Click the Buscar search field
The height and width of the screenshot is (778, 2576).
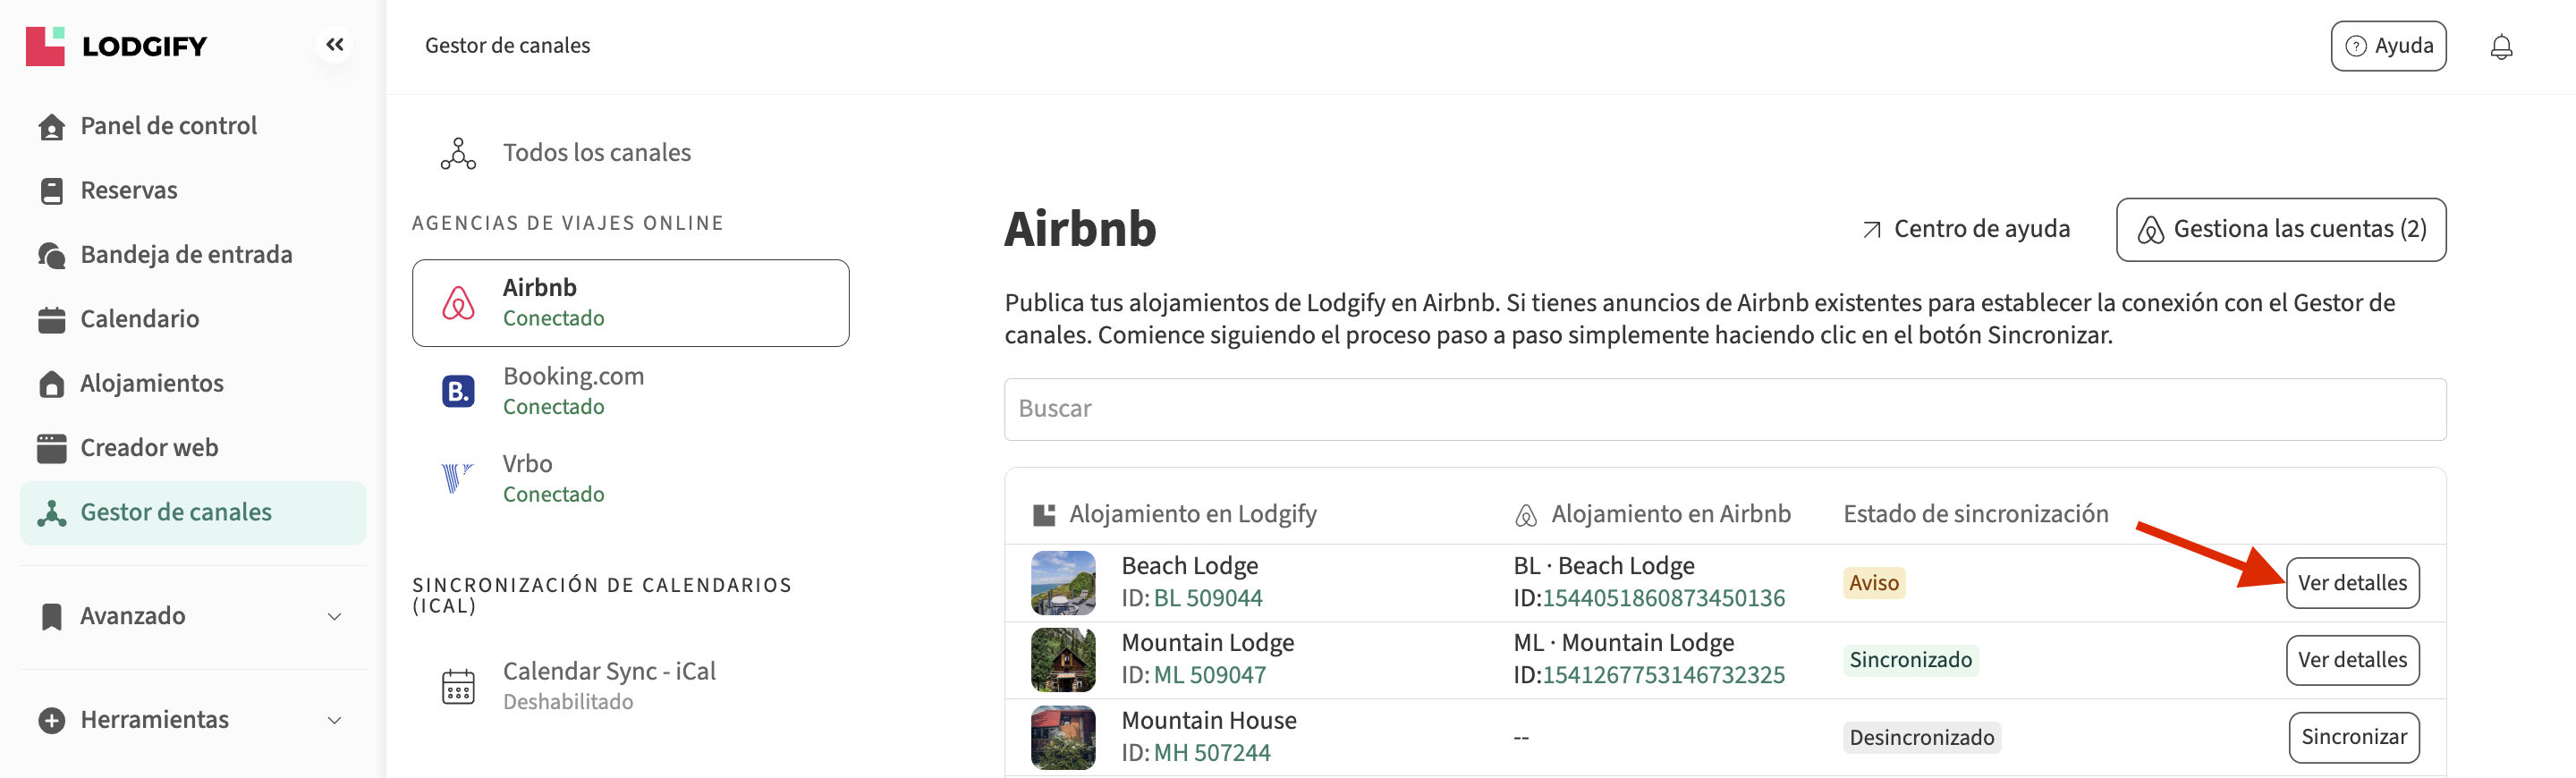click(x=1724, y=409)
